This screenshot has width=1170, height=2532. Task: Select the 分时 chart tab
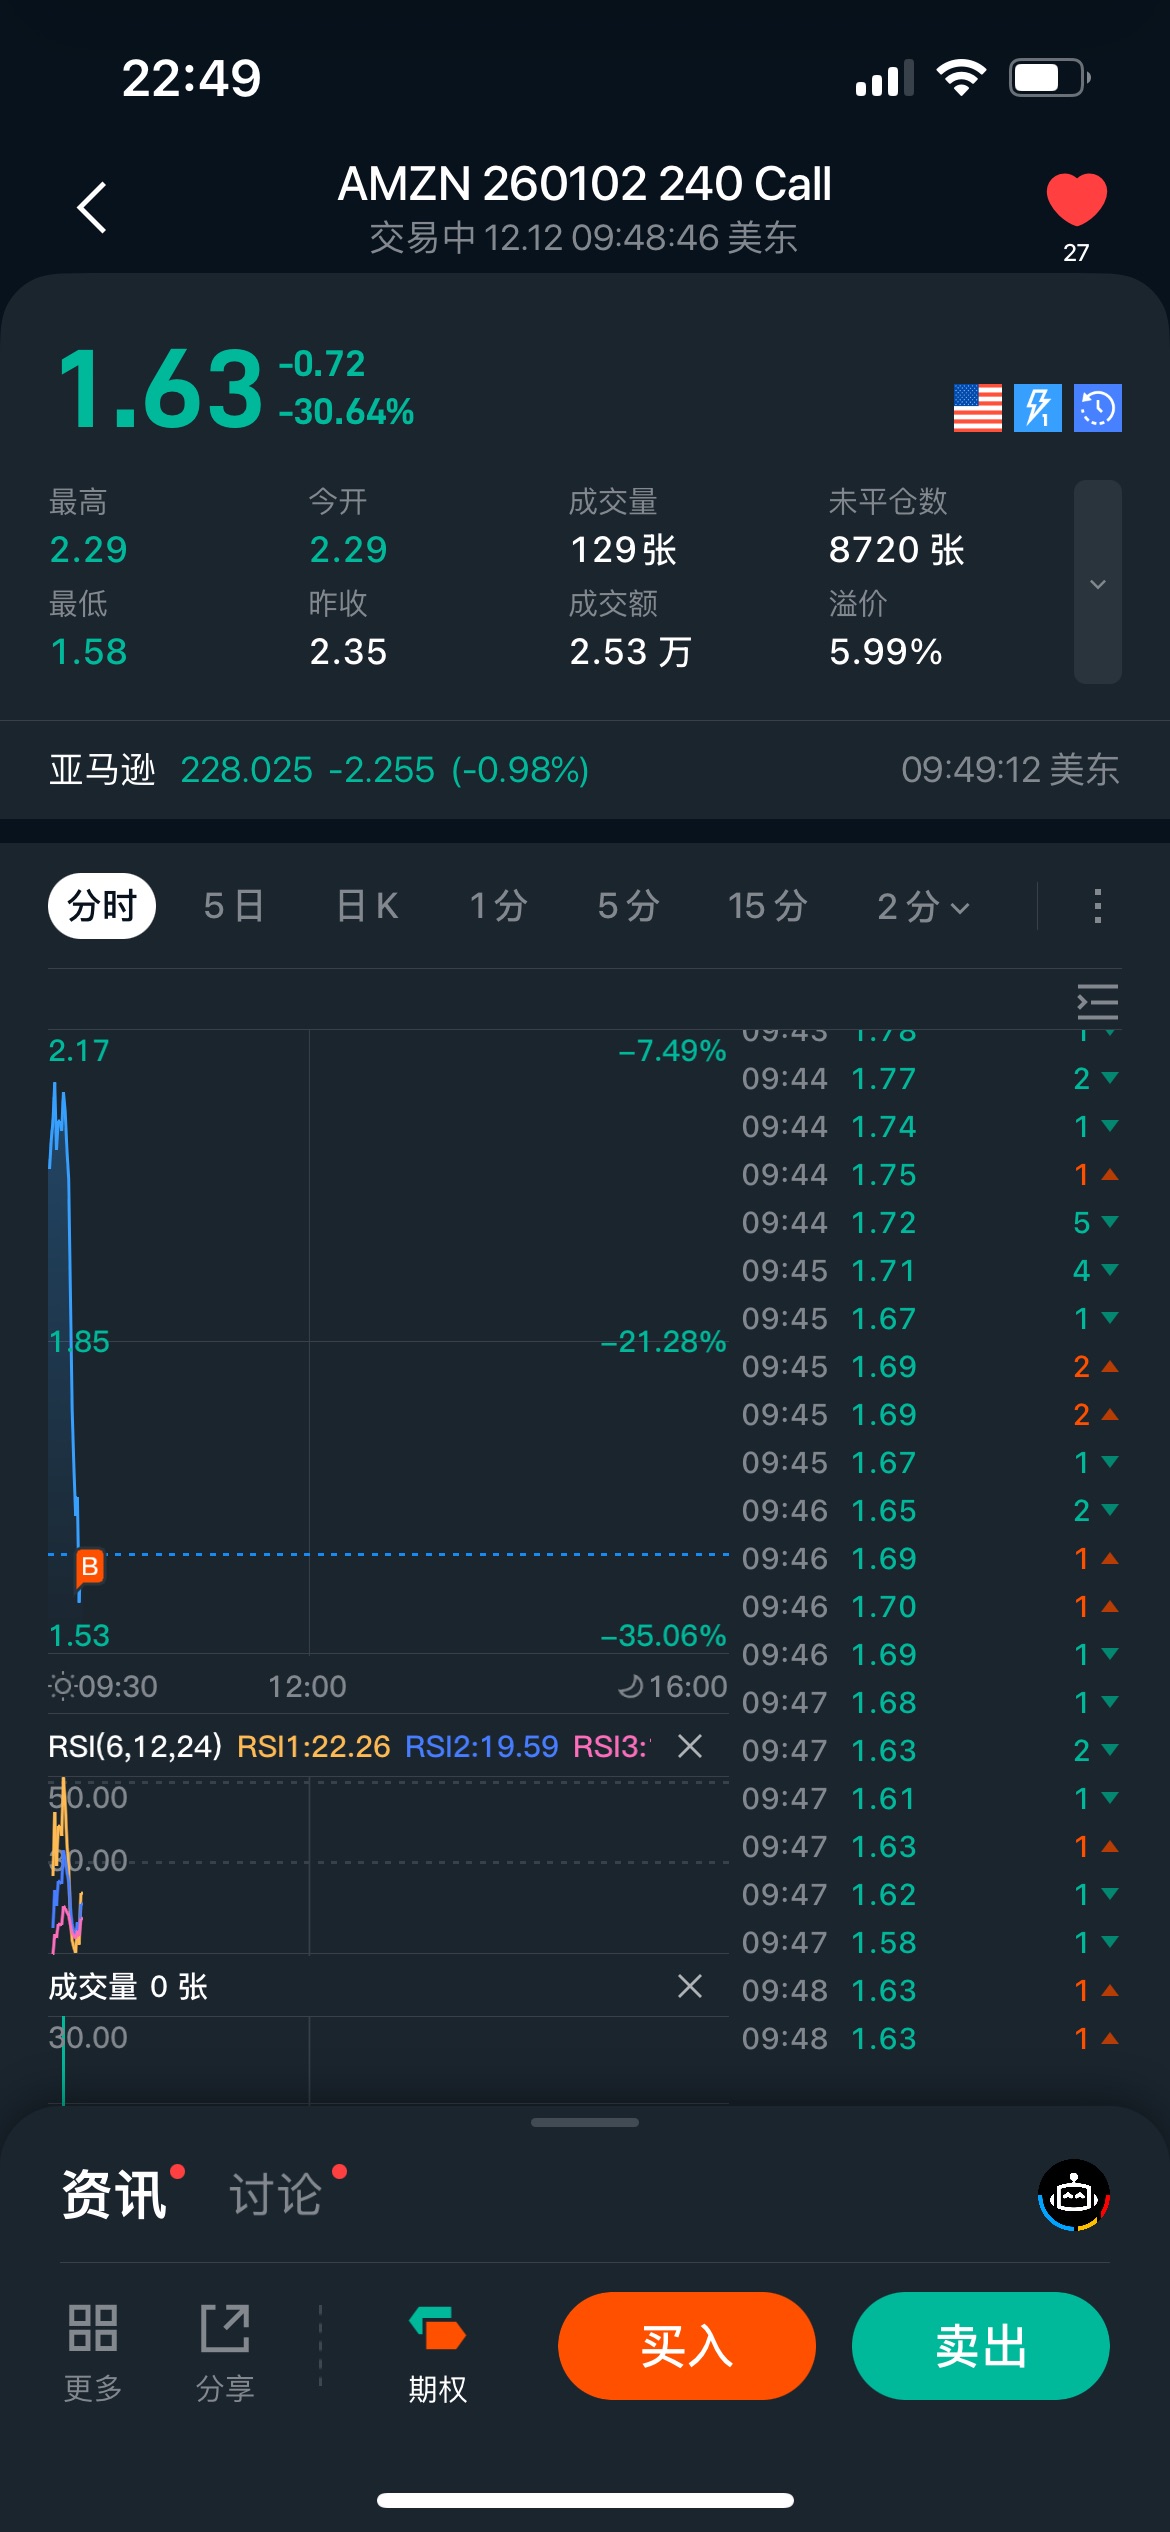click(102, 906)
